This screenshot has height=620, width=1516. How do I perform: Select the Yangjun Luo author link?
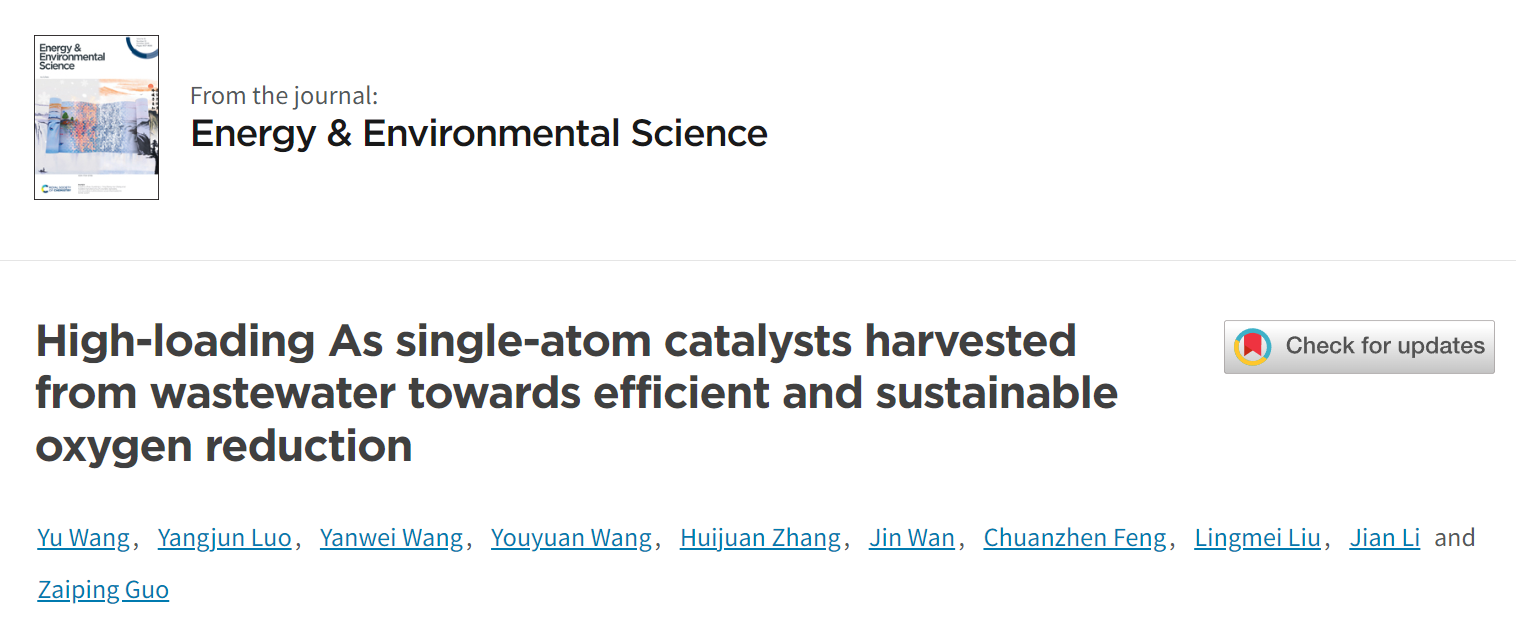(225, 538)
